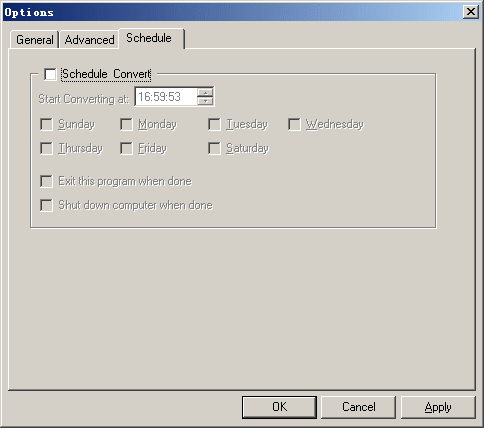Select the Wednesday checkbox
The height and width of the screenshot is (428, 484).
[x=294, y=124]
